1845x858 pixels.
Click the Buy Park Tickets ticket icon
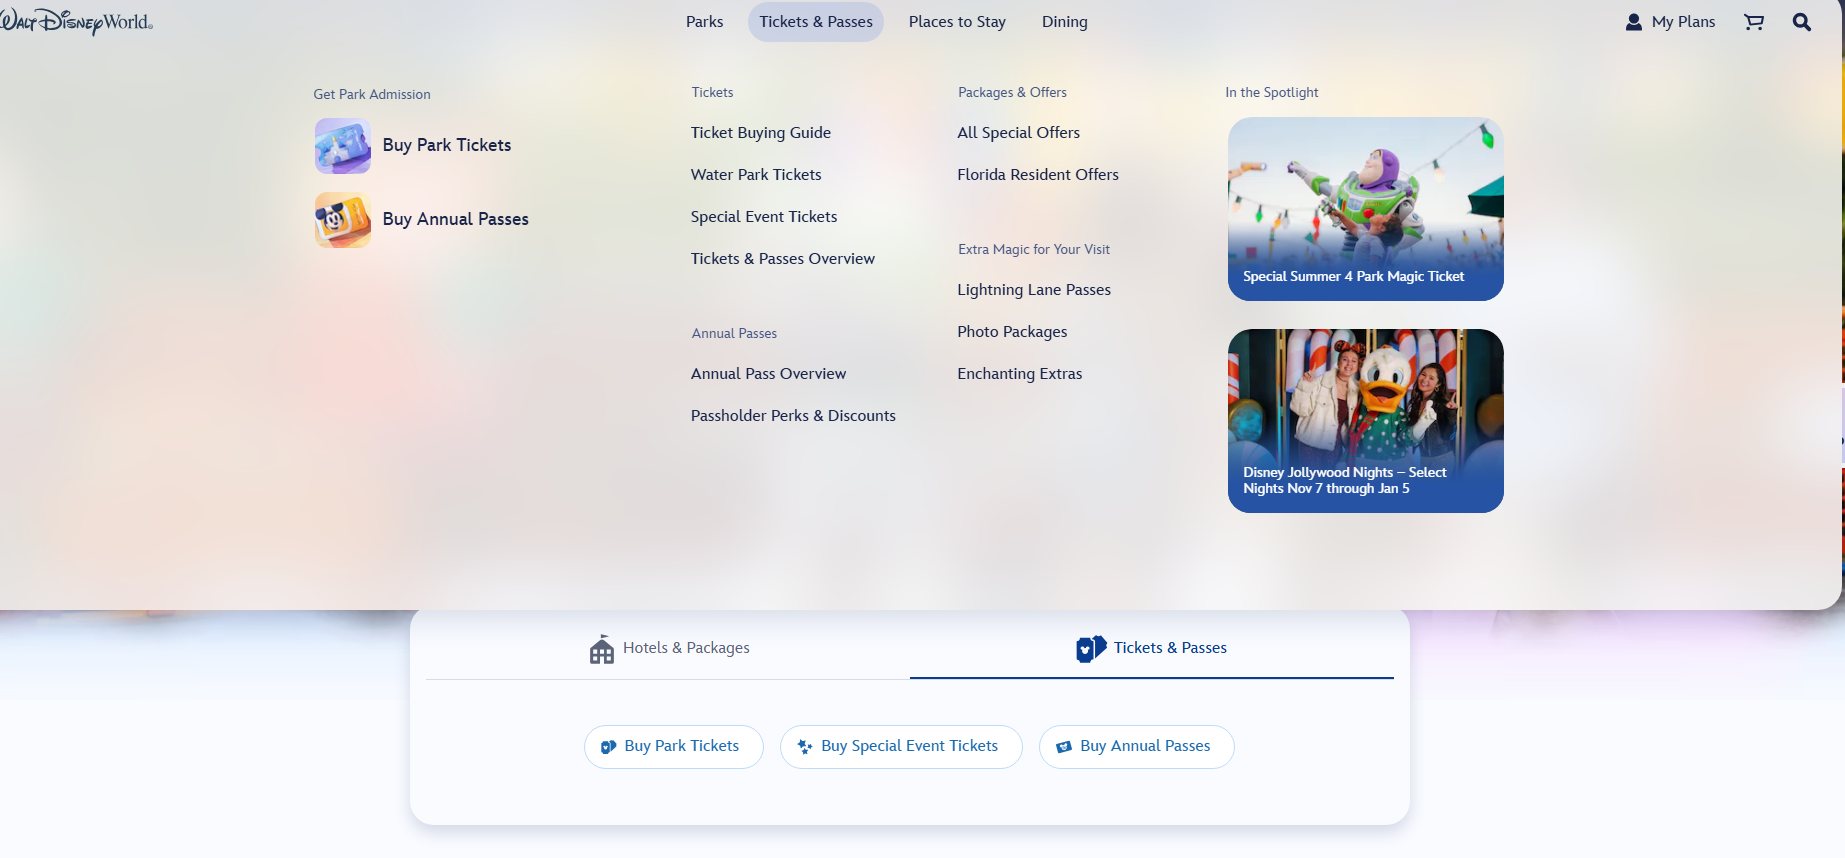(x=343, y=146)
